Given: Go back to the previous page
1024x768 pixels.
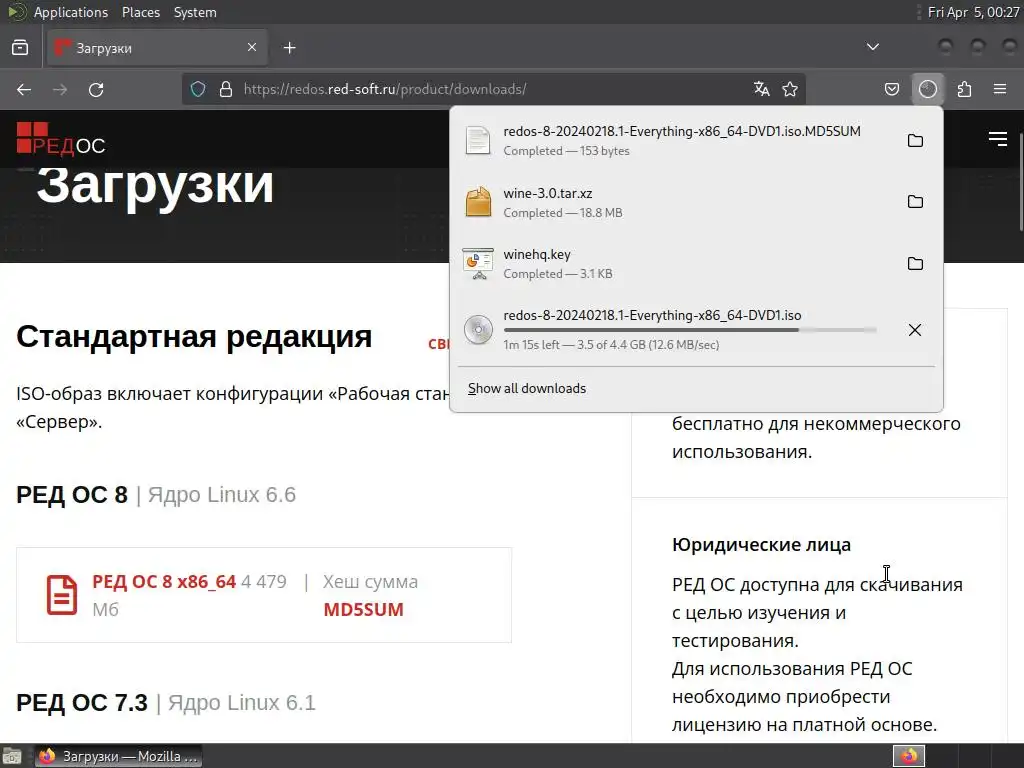Looking at the screenshot, I should click(x=24, y=89).
